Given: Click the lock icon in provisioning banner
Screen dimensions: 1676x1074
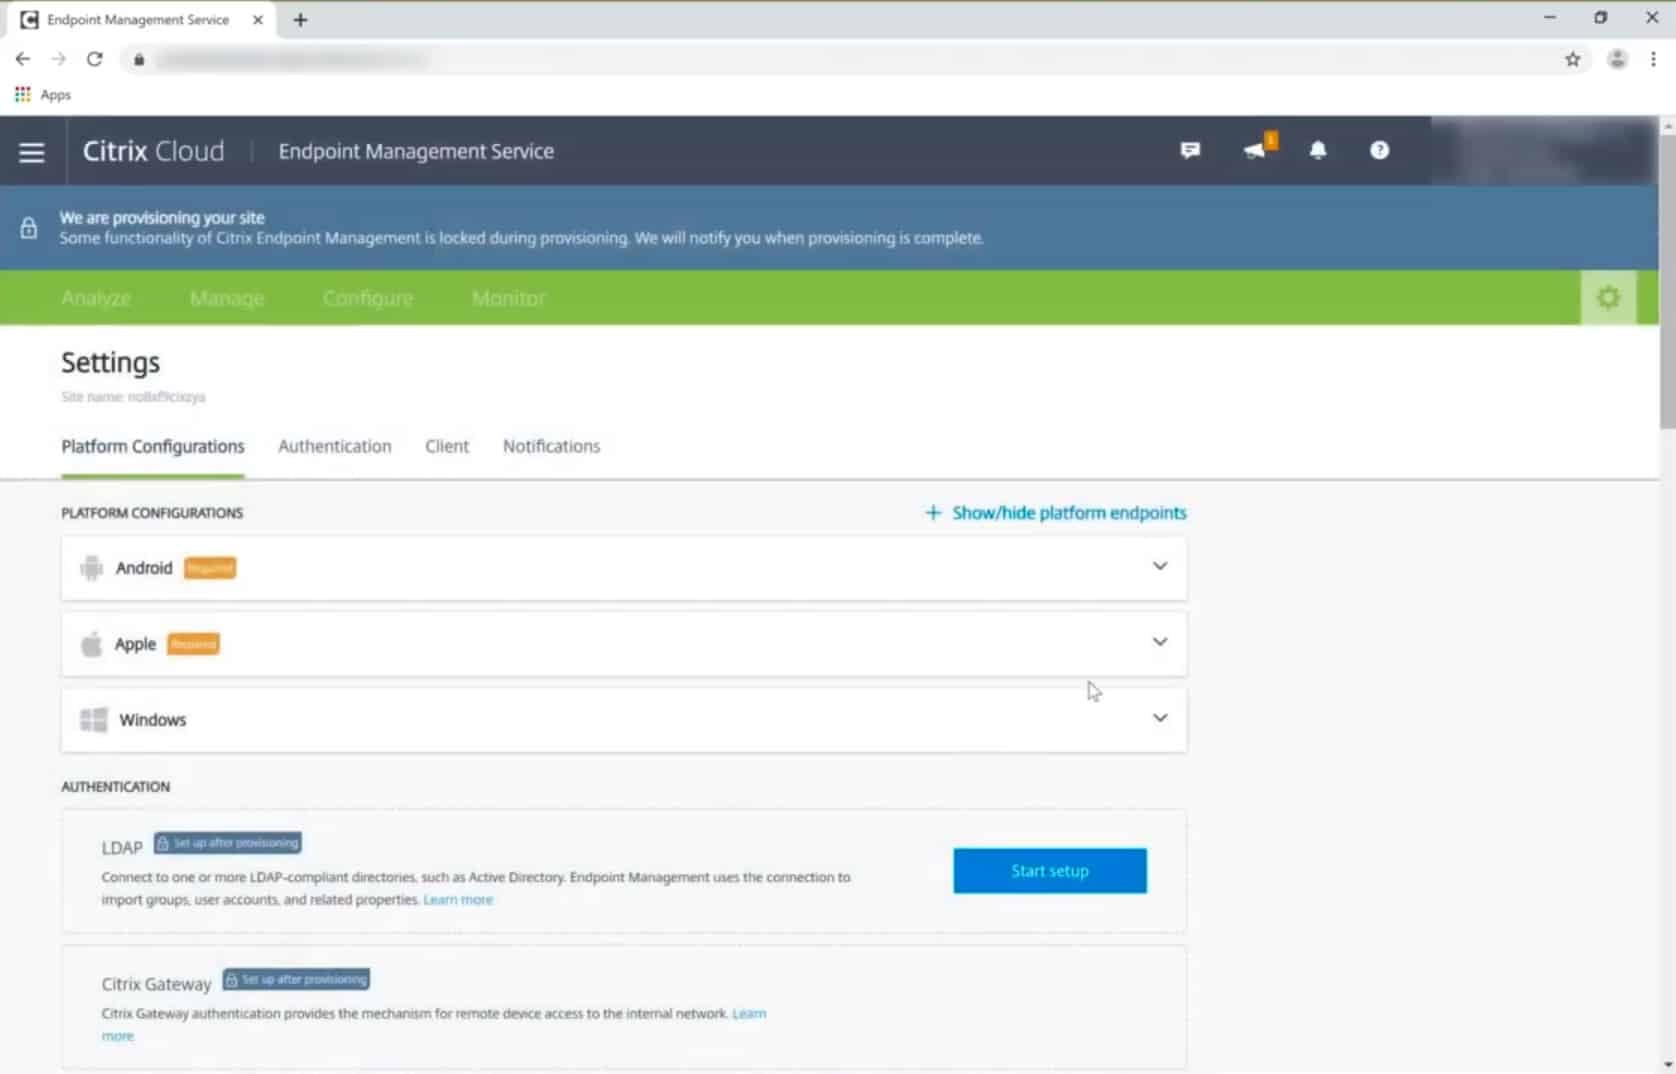Looking at the screenshot, I should (x=29, y=228).
